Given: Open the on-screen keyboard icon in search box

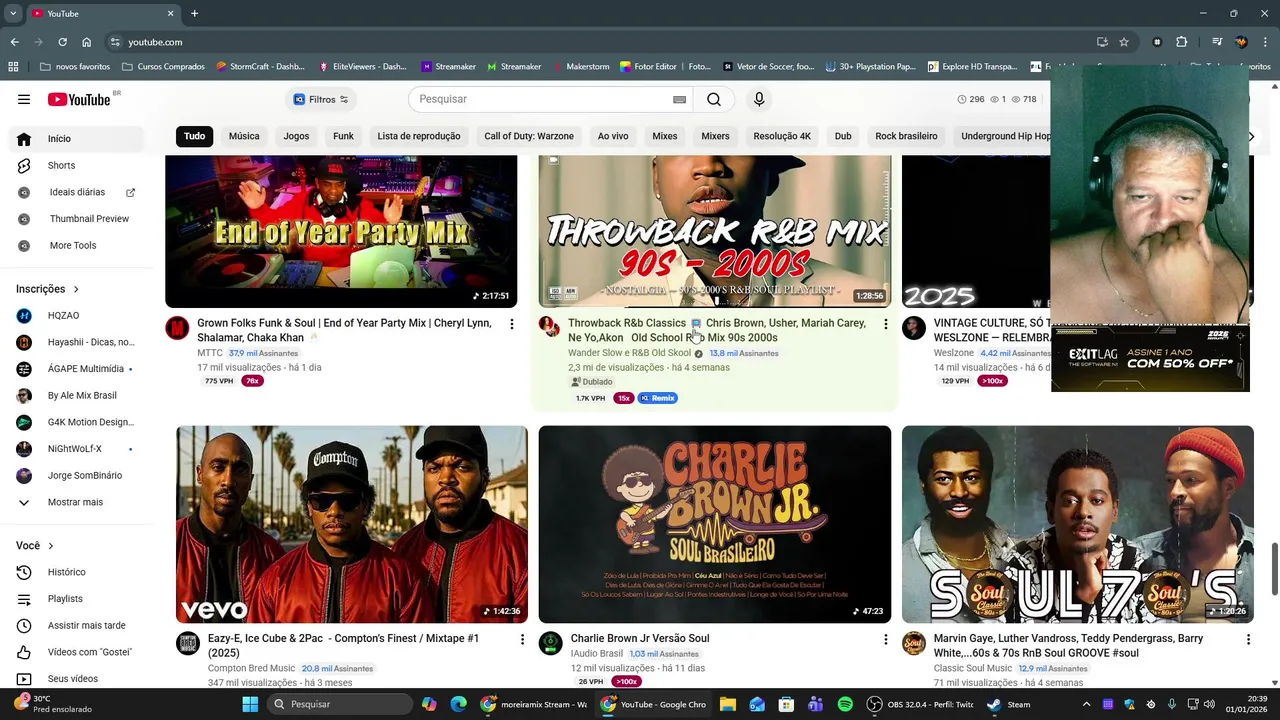Looking at the screenshot, I should [679, 99].
